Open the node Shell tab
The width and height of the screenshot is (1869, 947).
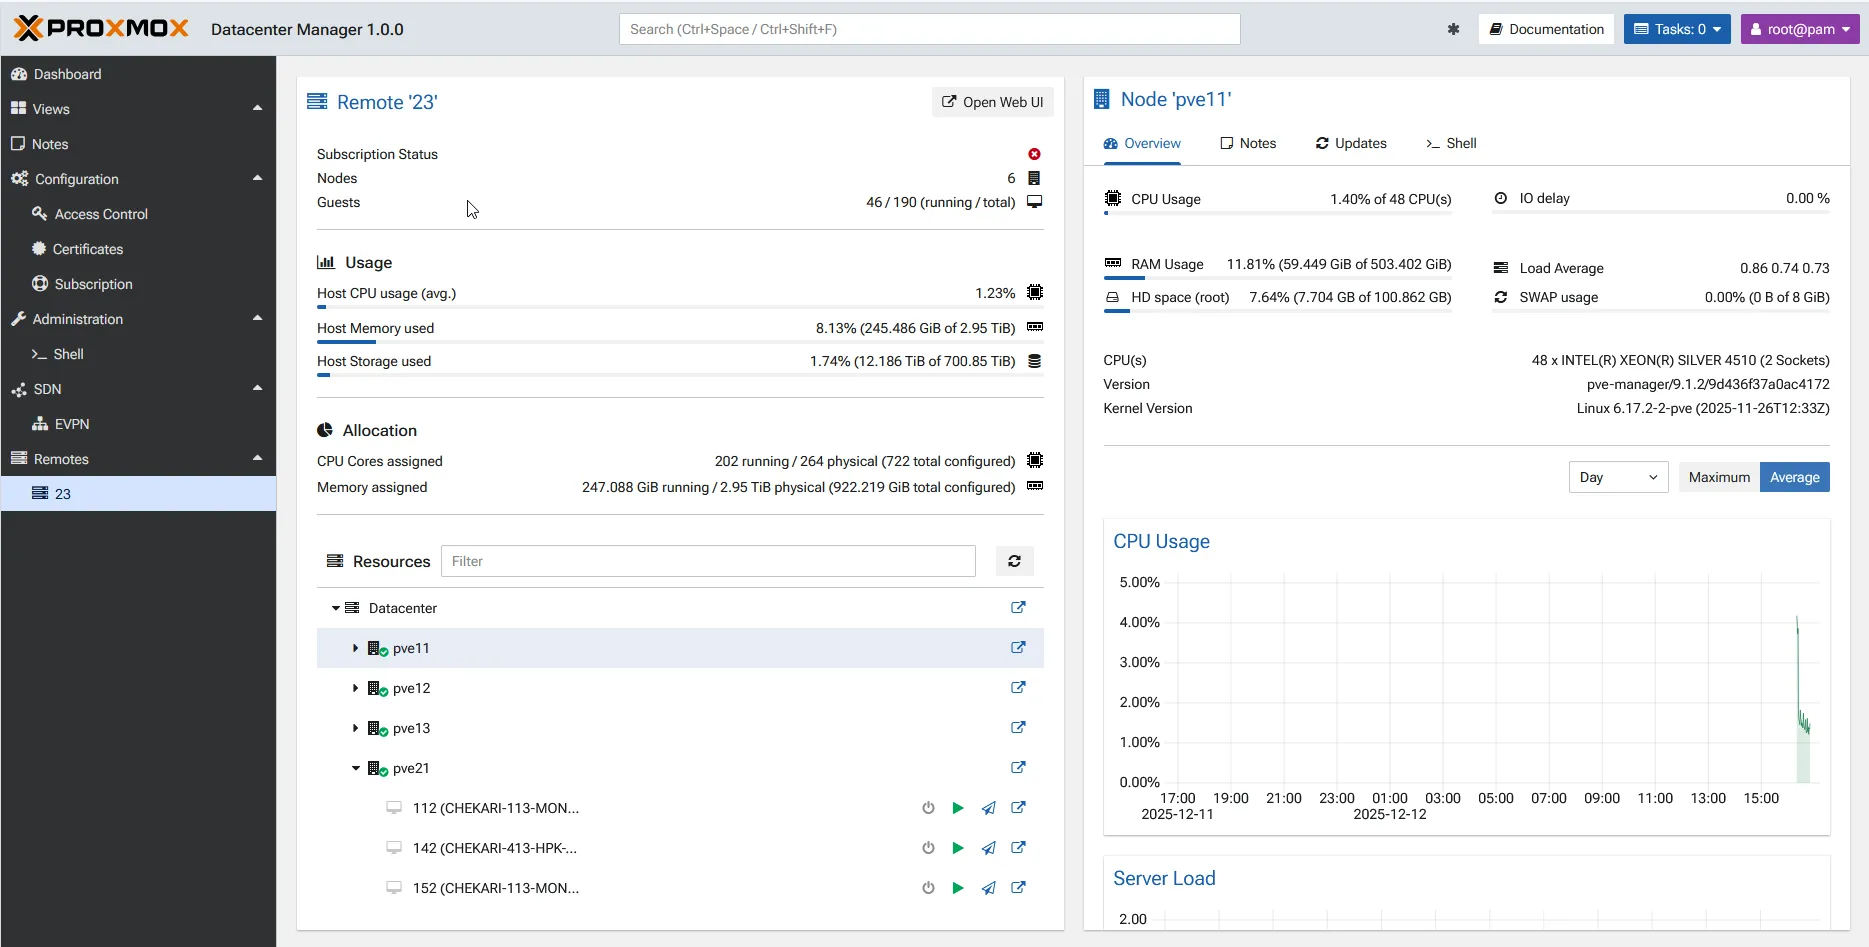pos(1451,143)
